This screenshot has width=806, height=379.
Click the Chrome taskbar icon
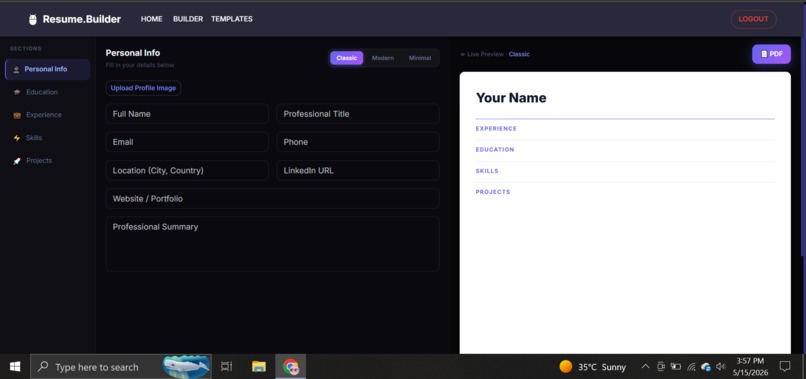(291, 367)
